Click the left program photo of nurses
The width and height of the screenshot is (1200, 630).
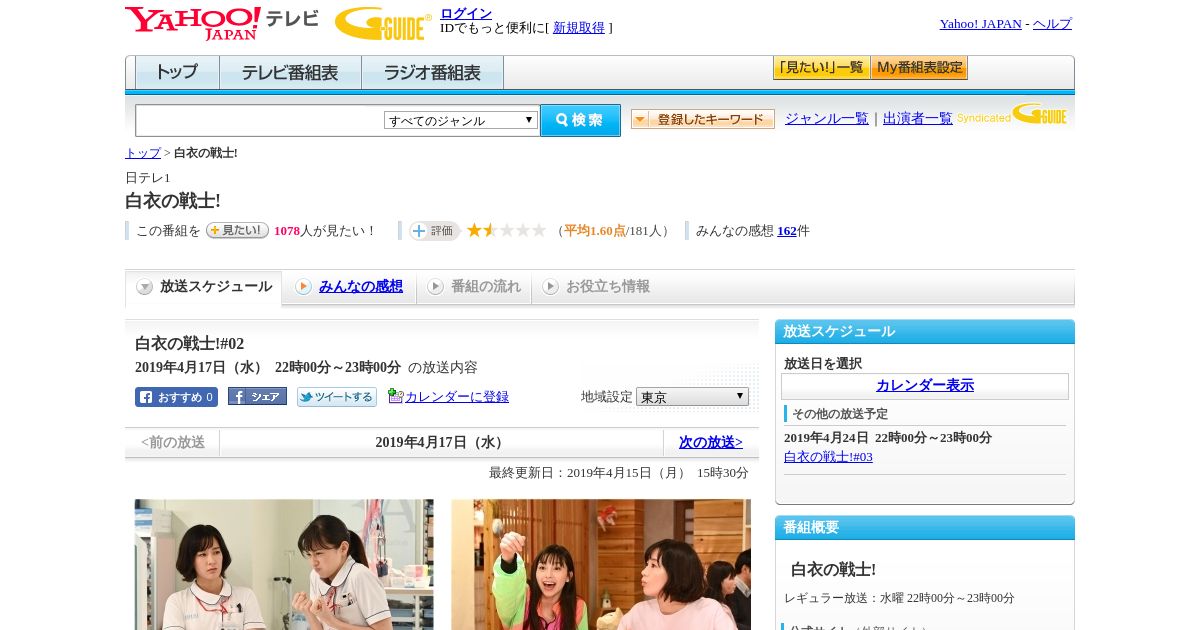click(284, 564)
